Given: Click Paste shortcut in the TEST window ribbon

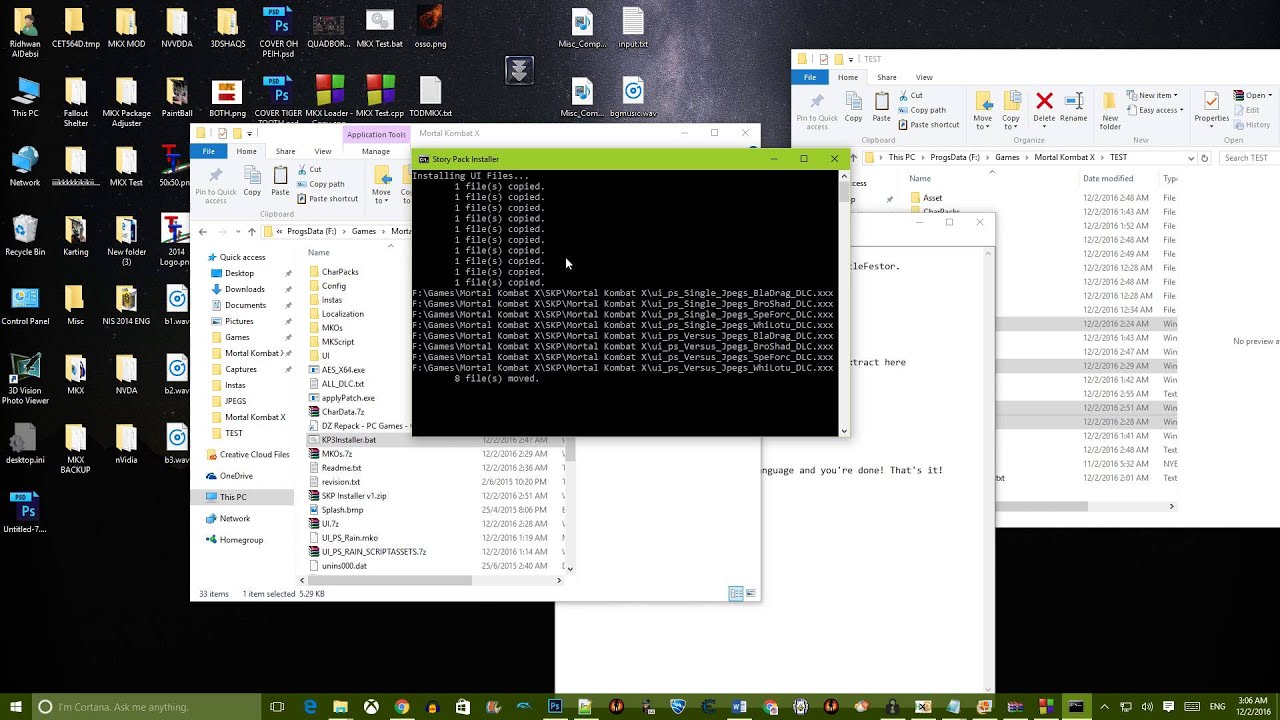Looking at the screenshot, I should (x=928, y=125).
